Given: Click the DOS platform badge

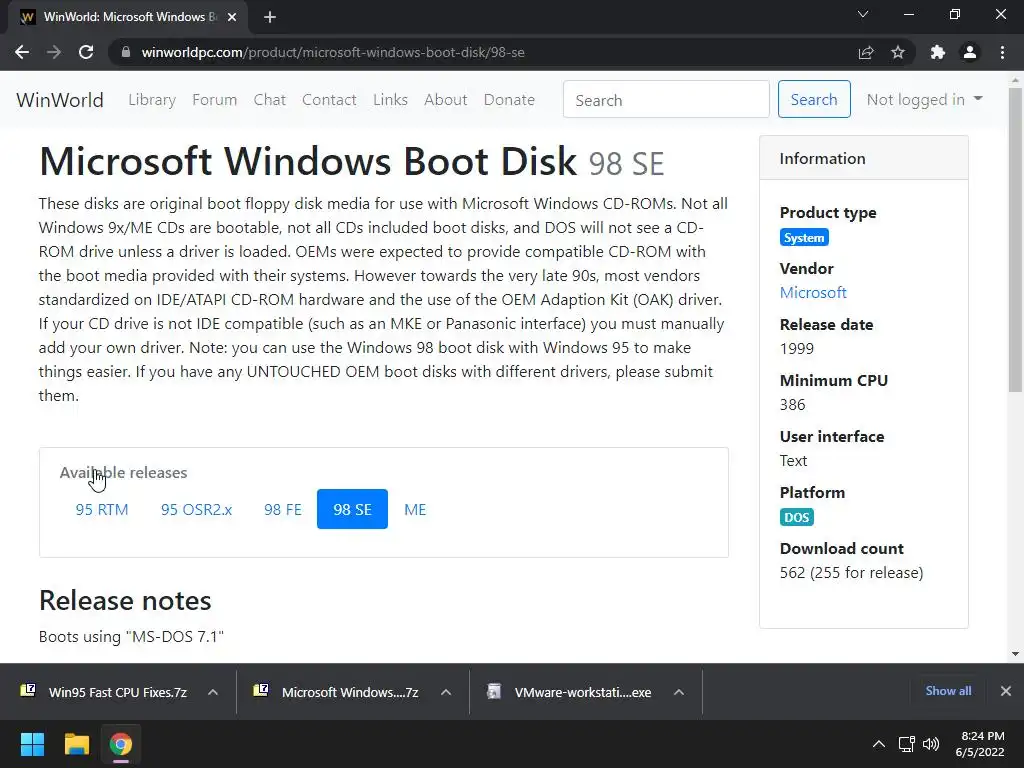Looking at the screenshot, I should [x=797, y=517].
